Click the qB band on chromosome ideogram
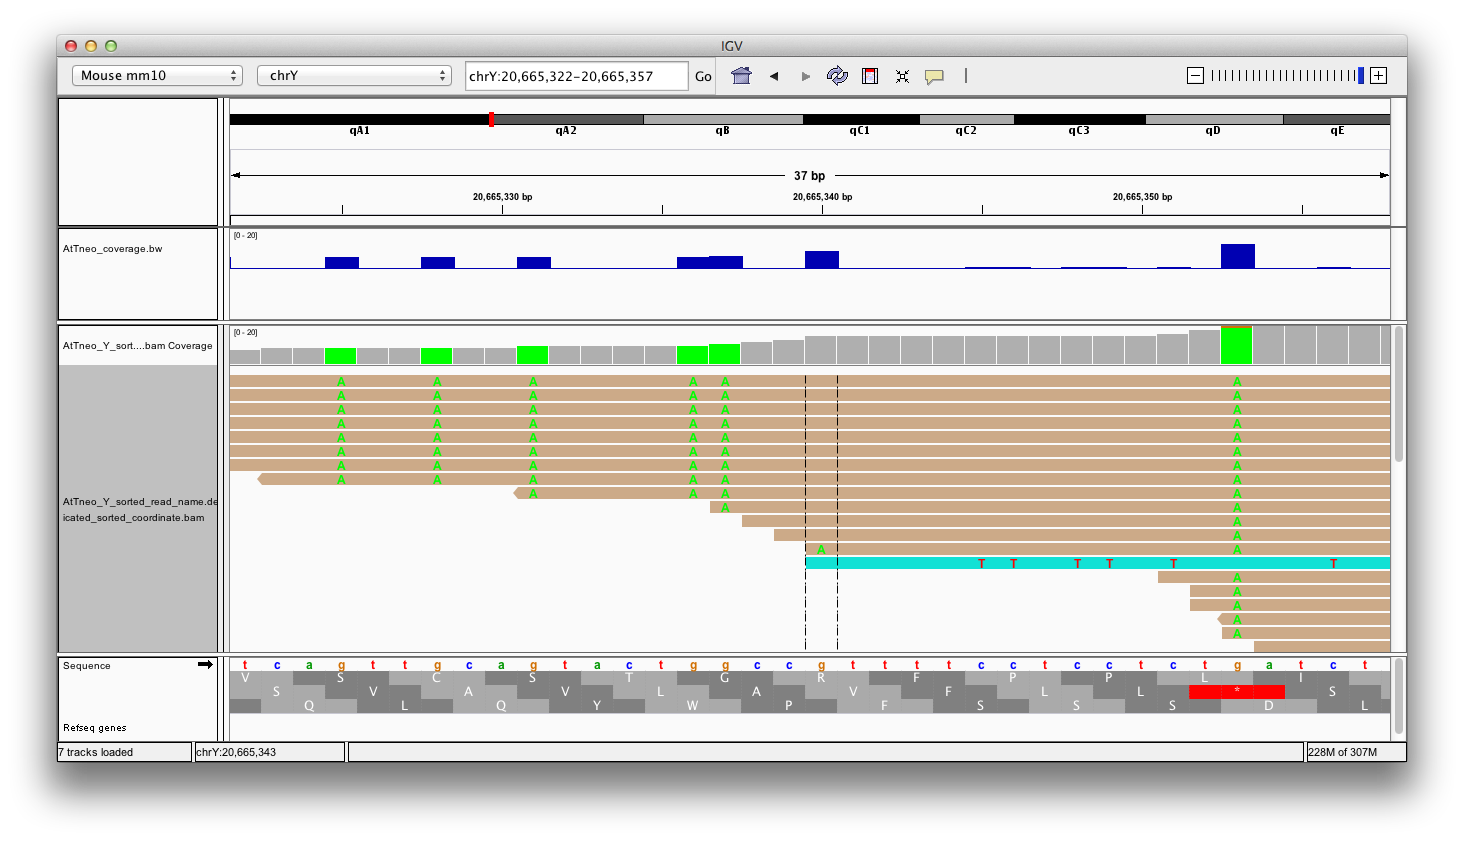 pos(723,120)
